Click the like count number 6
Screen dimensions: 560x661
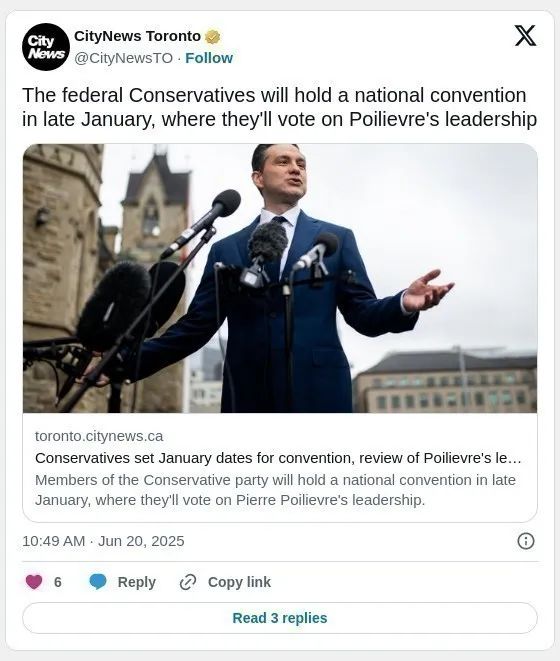coord(58,582)
